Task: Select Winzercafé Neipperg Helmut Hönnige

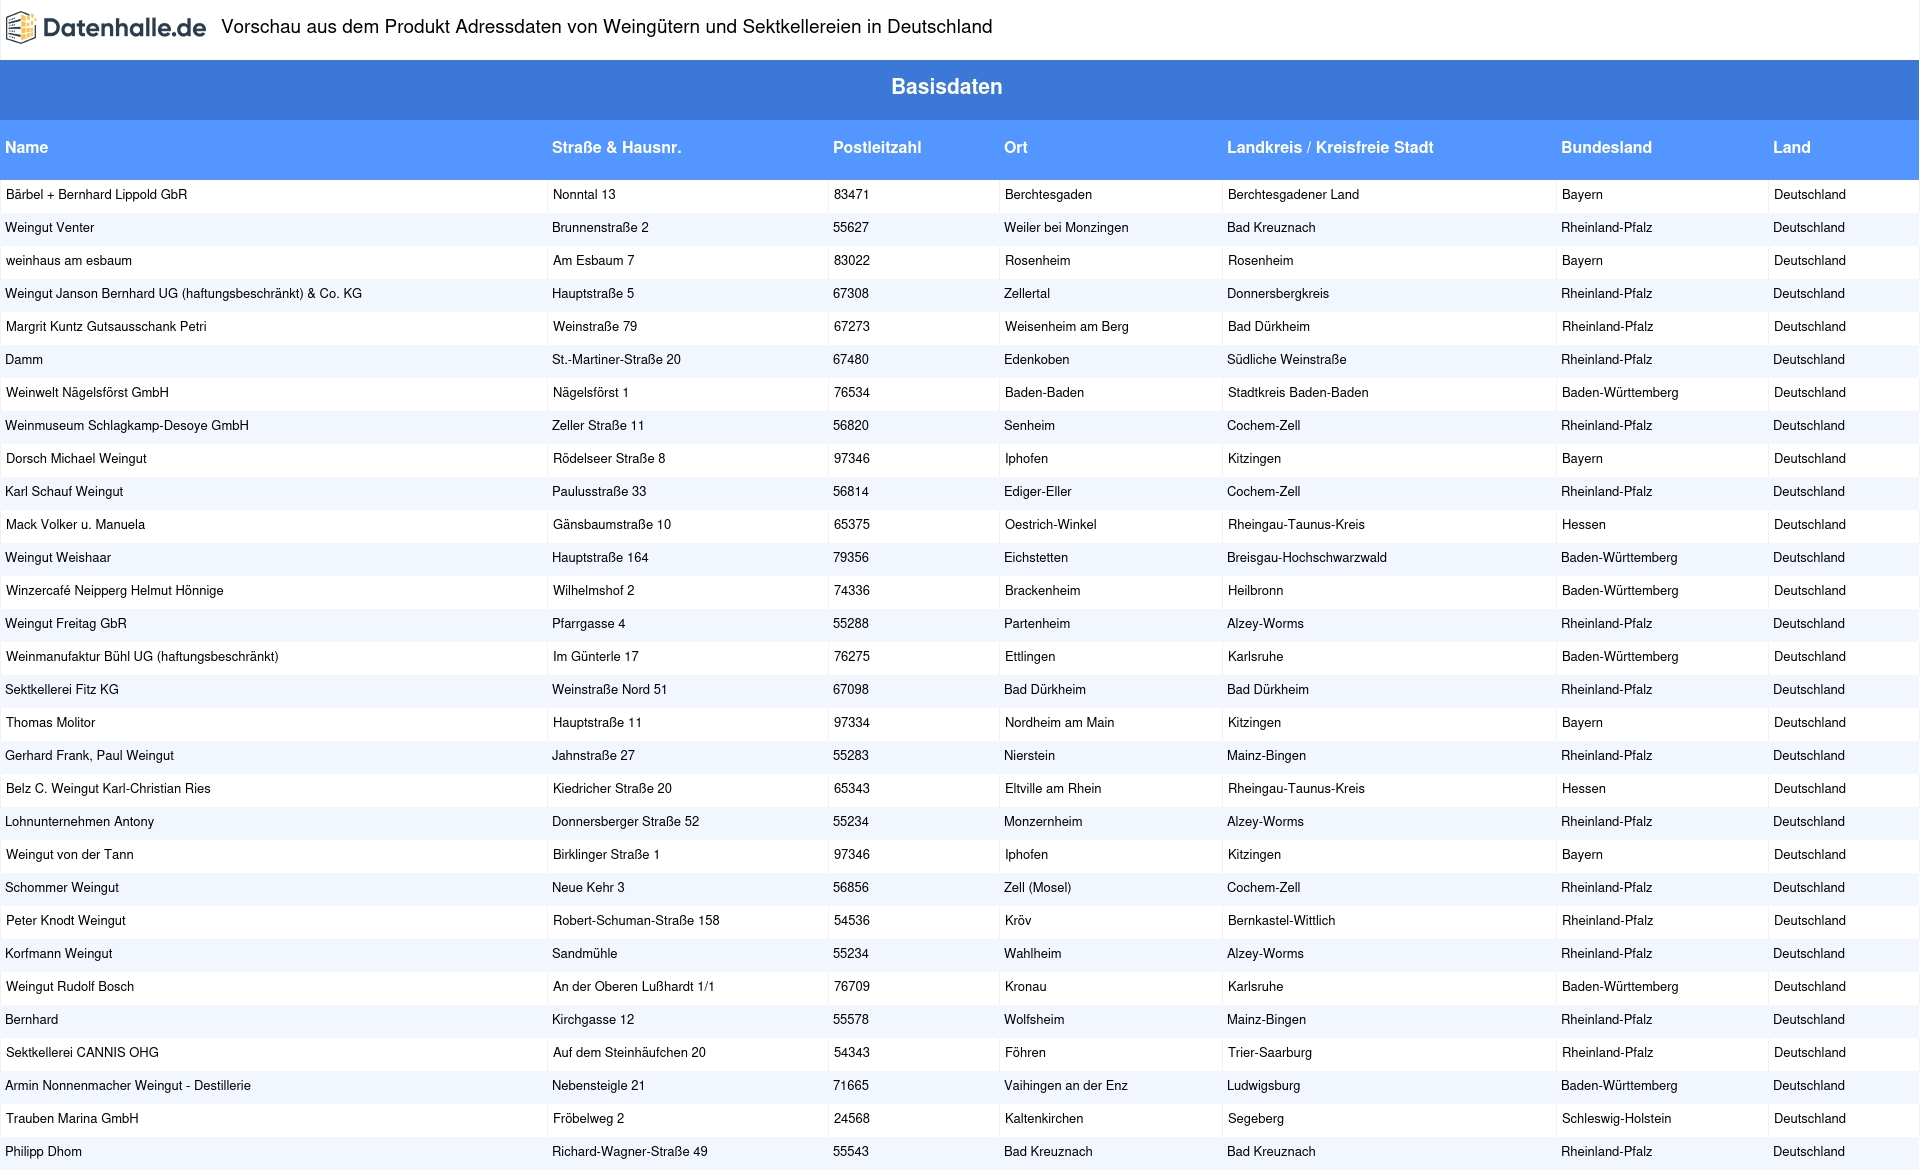Action: (115, 591)
